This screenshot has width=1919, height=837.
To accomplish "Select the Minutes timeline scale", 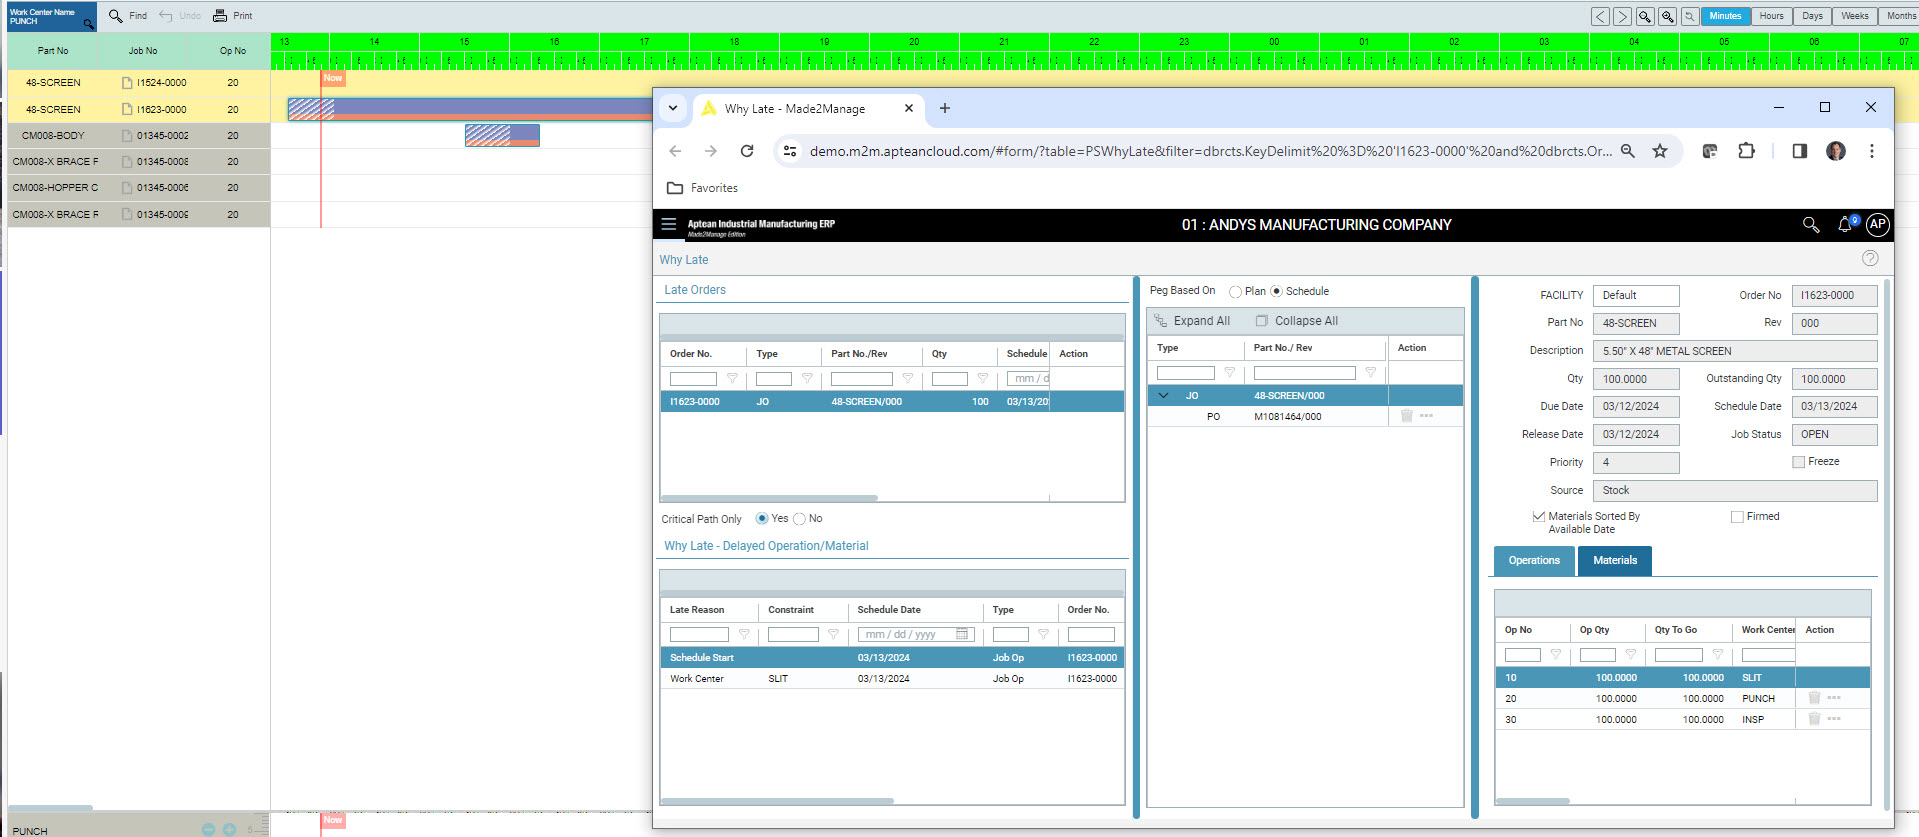I will pos(1725,16).
